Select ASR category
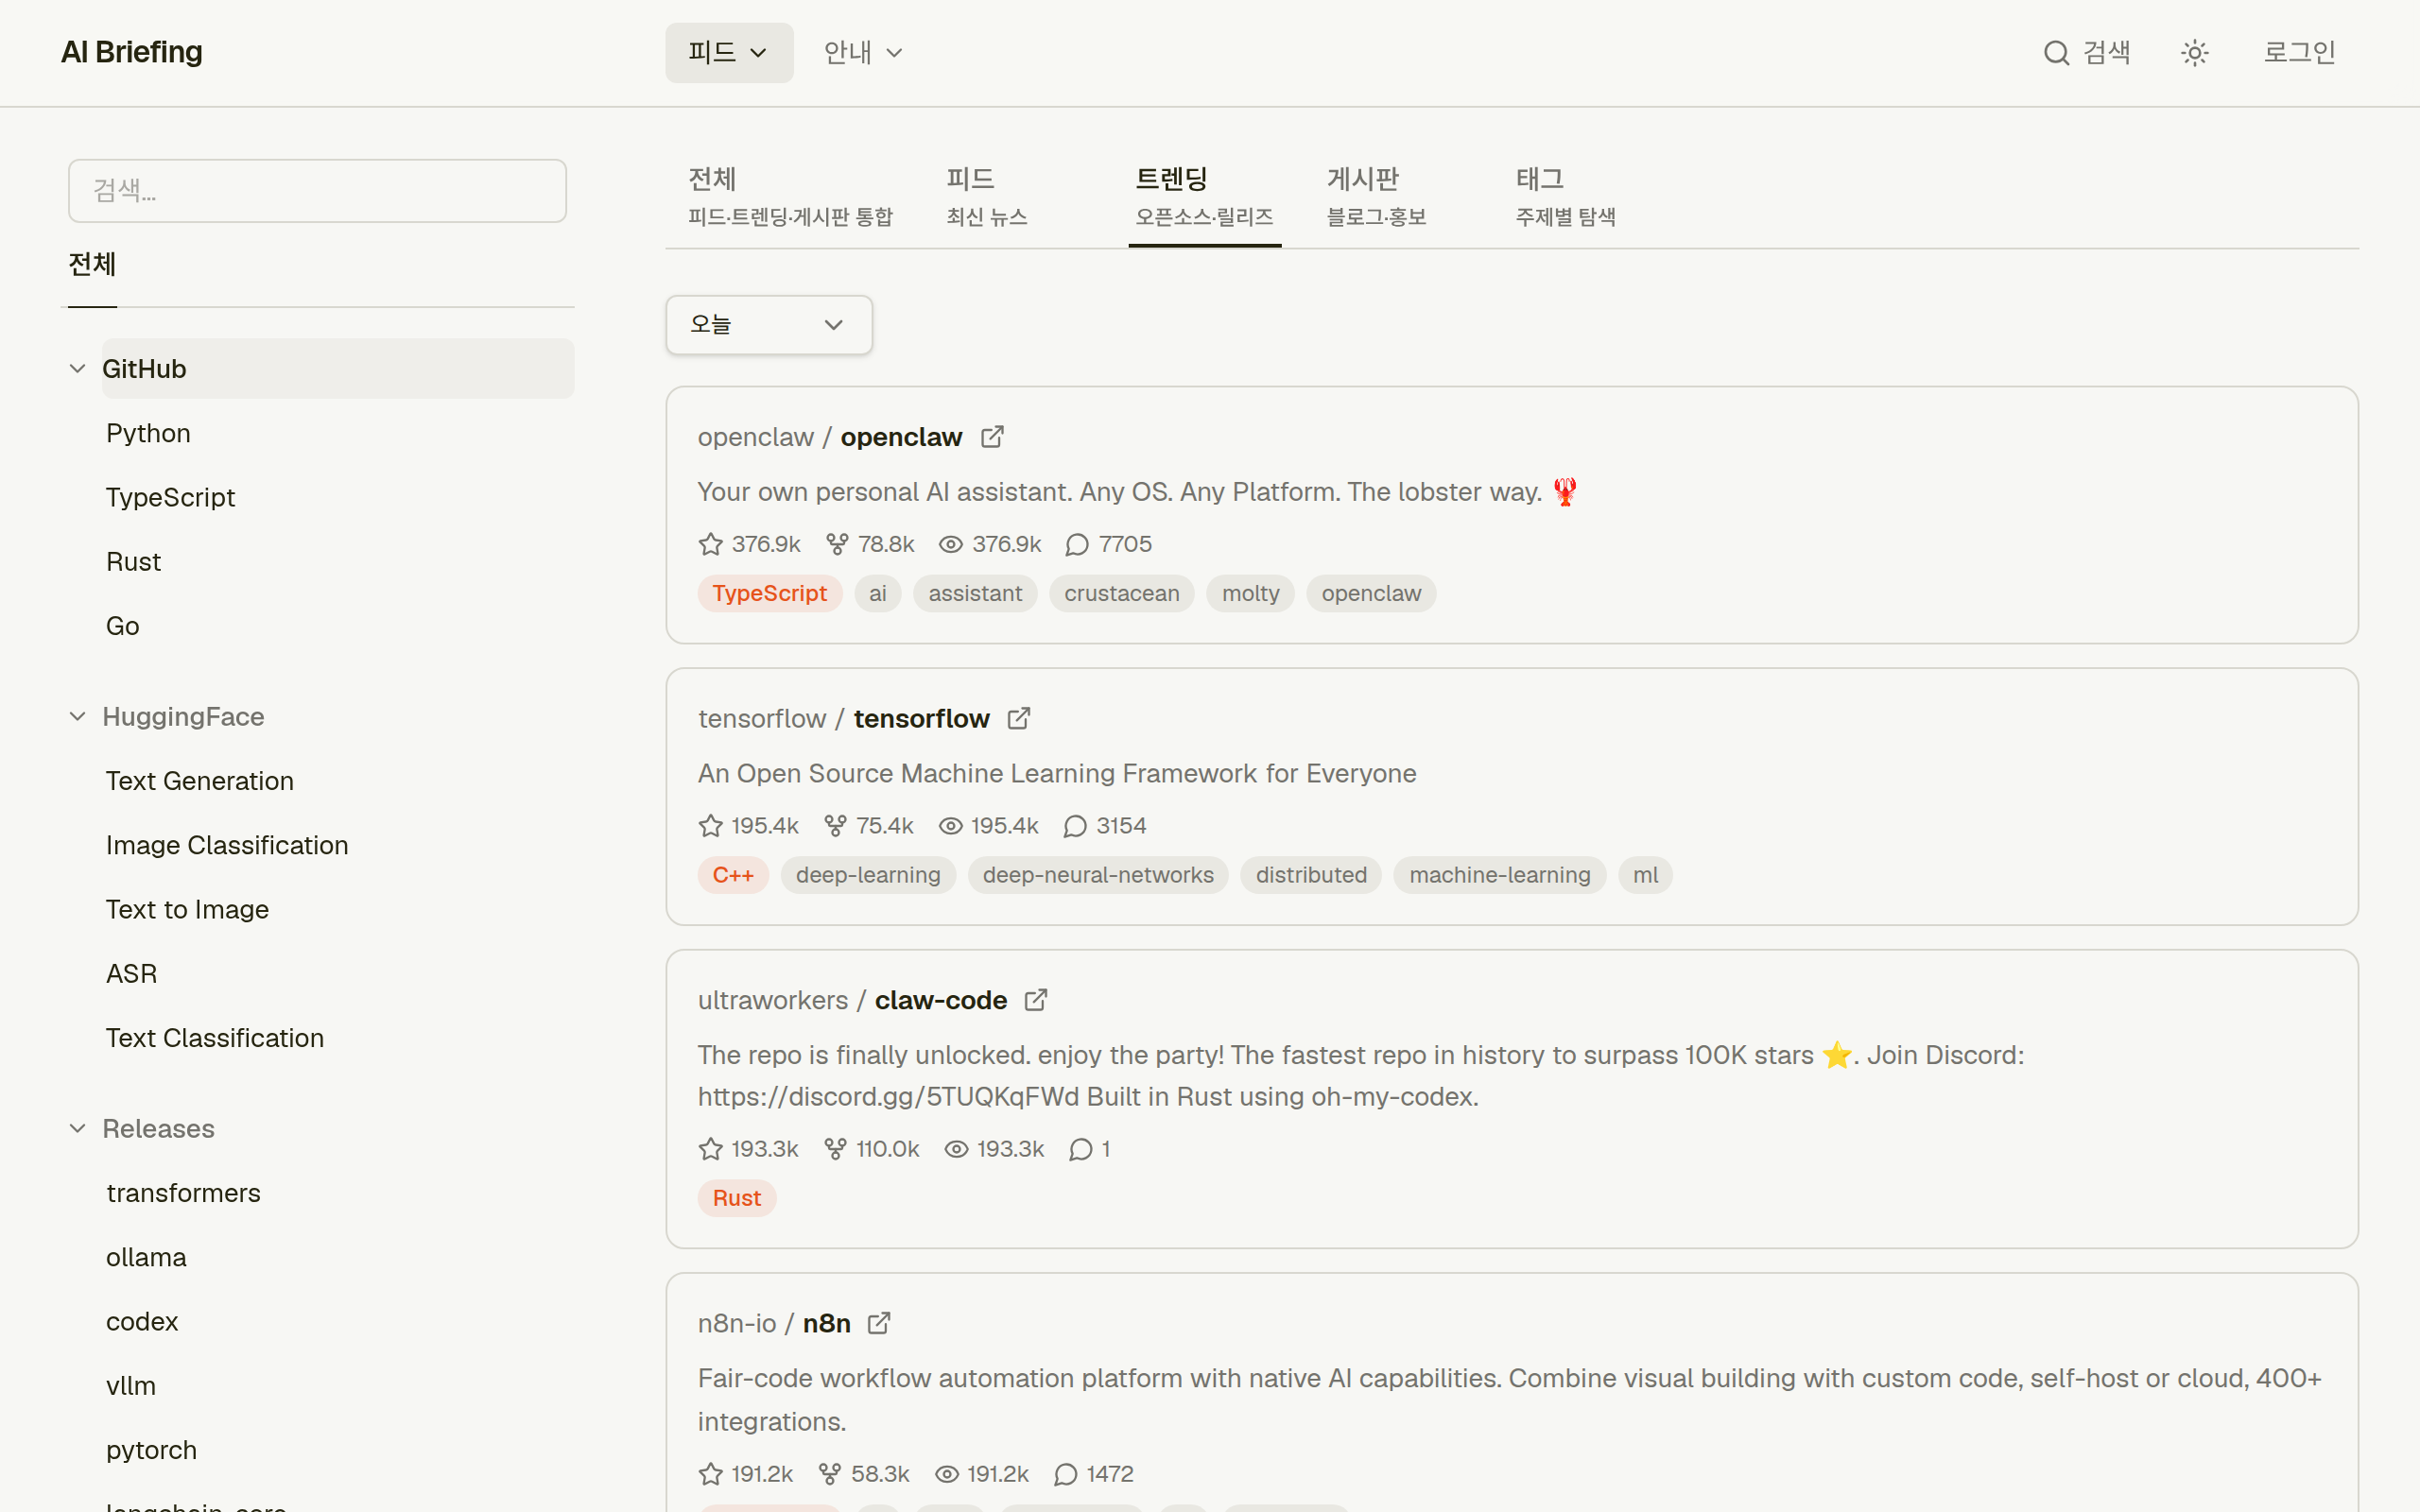This screenshot has height=1512, width=2420. (131, 973)
